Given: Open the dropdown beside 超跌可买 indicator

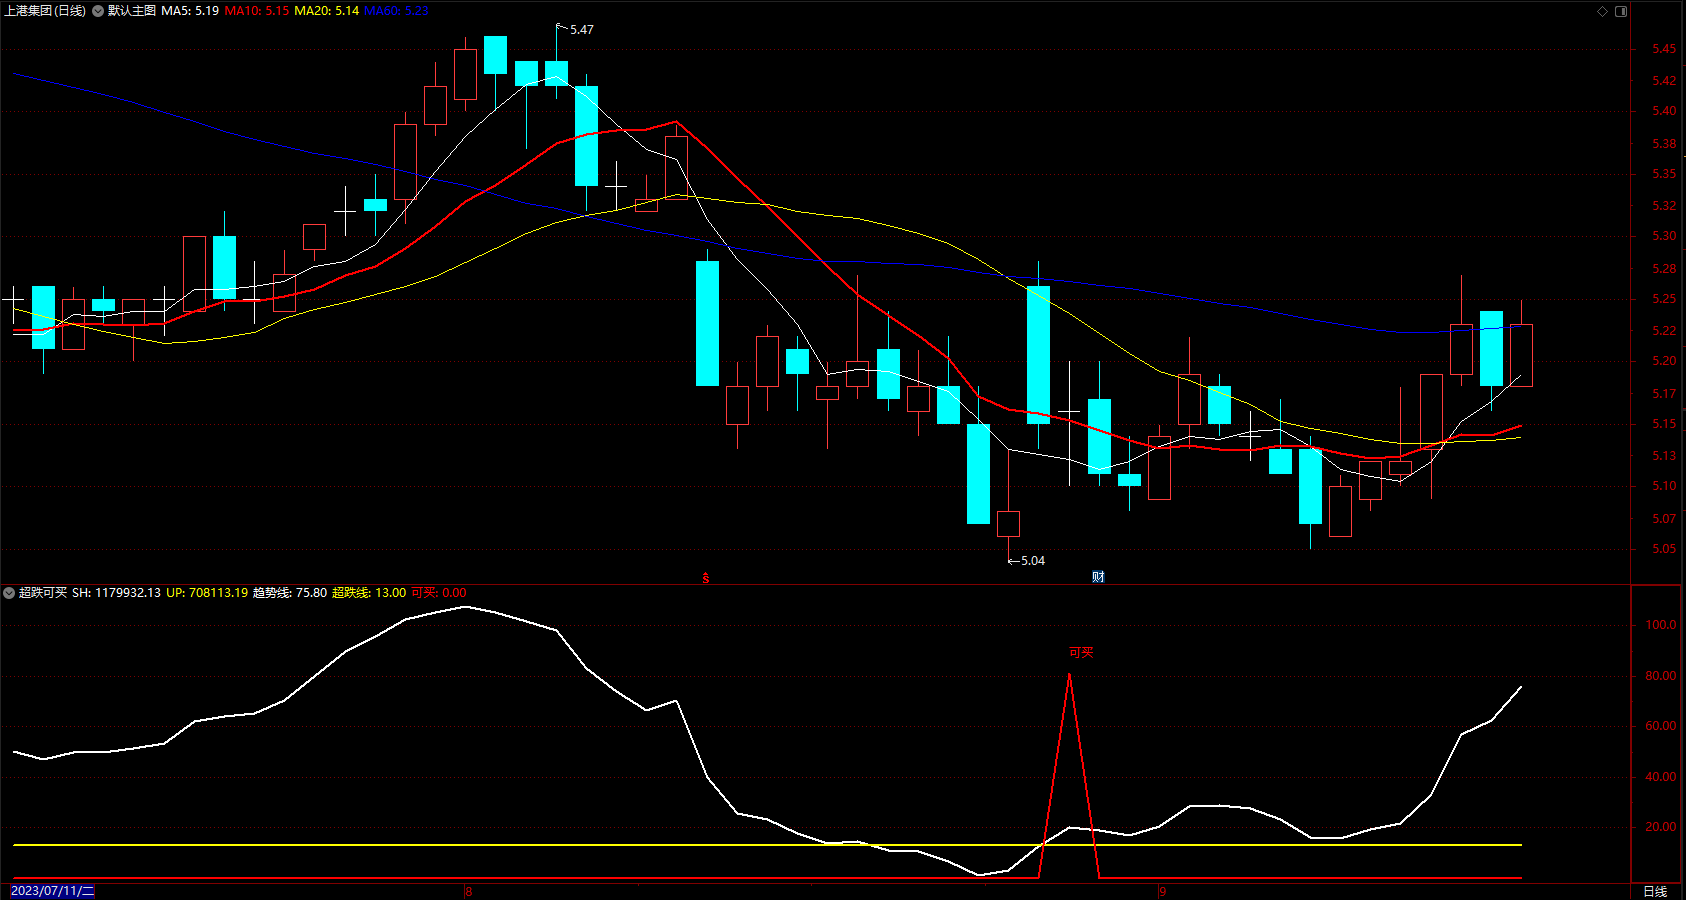Looking at the screenshot, I should [x=9, y=593].
